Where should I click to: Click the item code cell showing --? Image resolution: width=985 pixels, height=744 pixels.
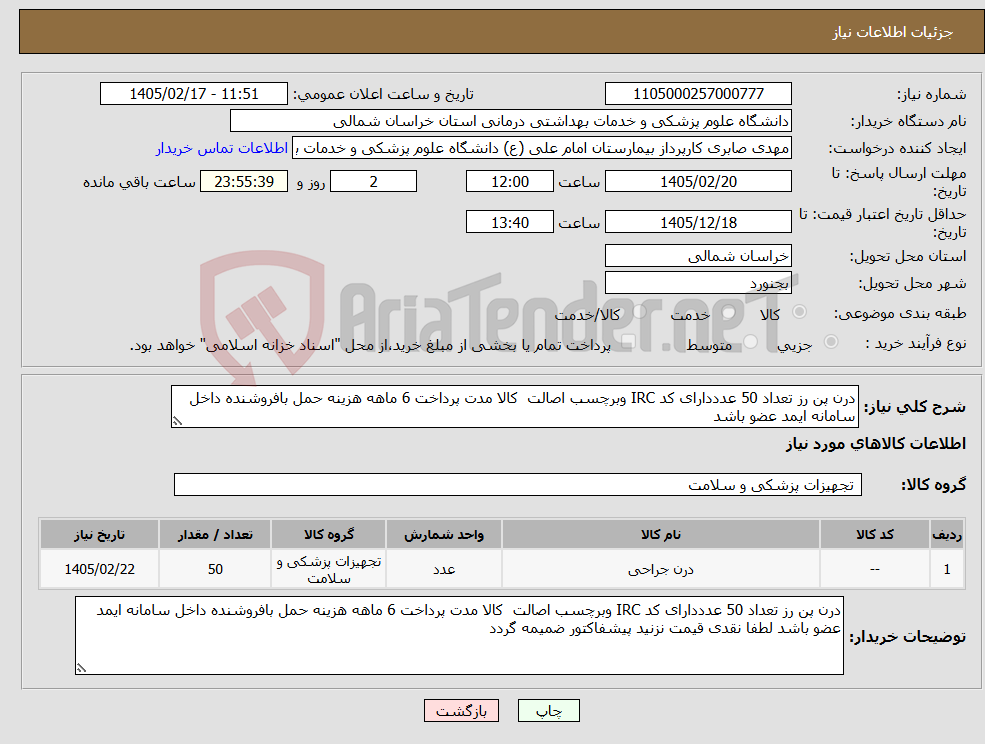click(874, 569)
